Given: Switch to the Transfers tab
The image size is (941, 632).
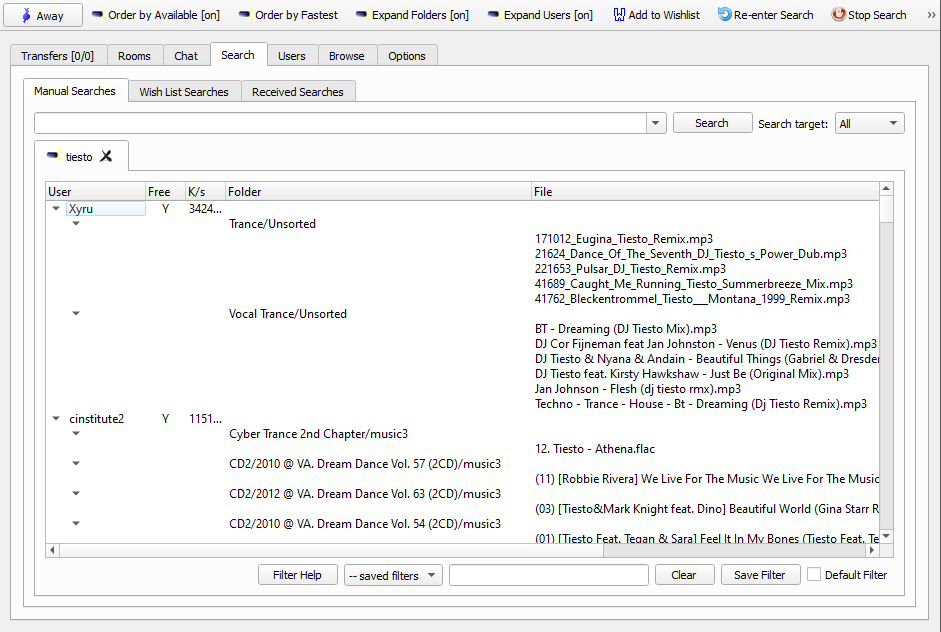Looking at the screenshot, I should click(x=57, y=56).
